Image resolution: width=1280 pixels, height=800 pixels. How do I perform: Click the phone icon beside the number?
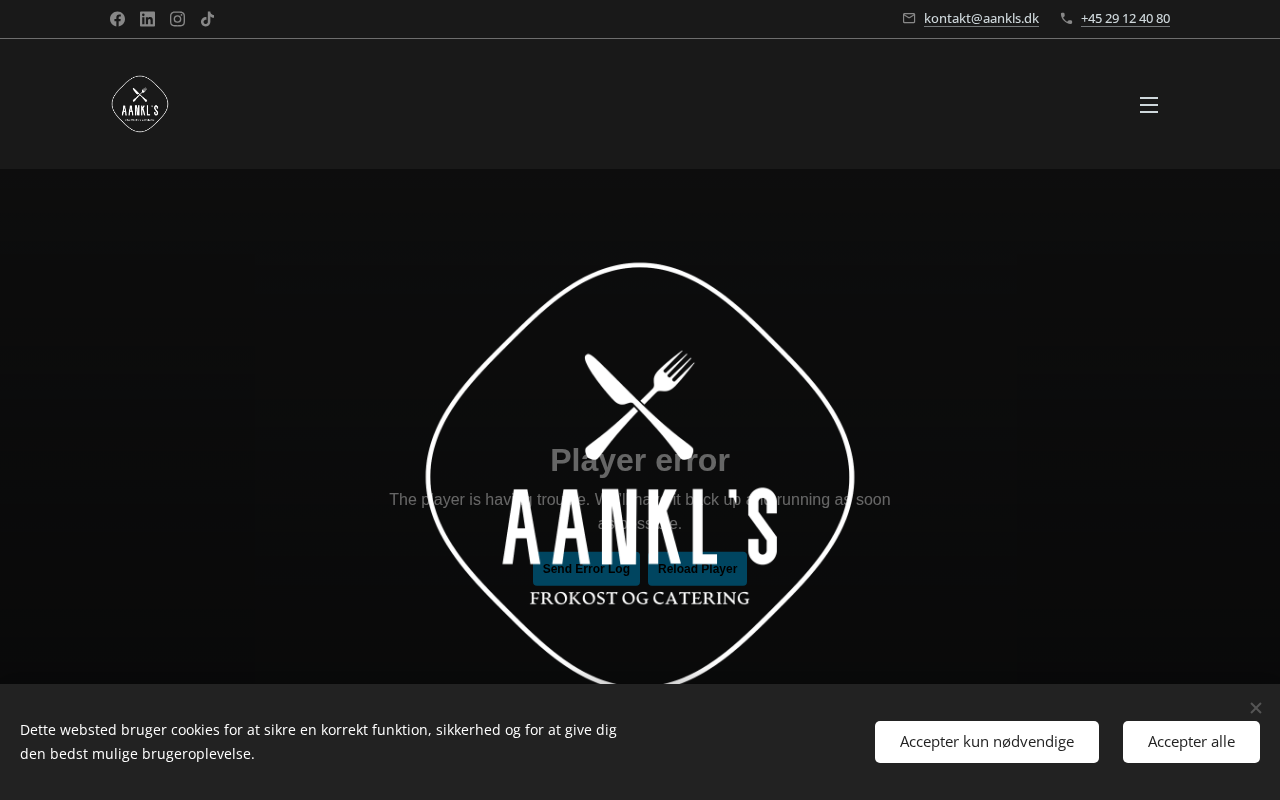[1066, 18]
